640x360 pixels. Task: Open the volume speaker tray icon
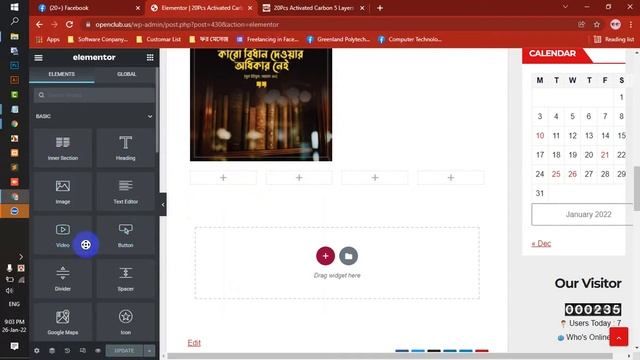point(9,291)
